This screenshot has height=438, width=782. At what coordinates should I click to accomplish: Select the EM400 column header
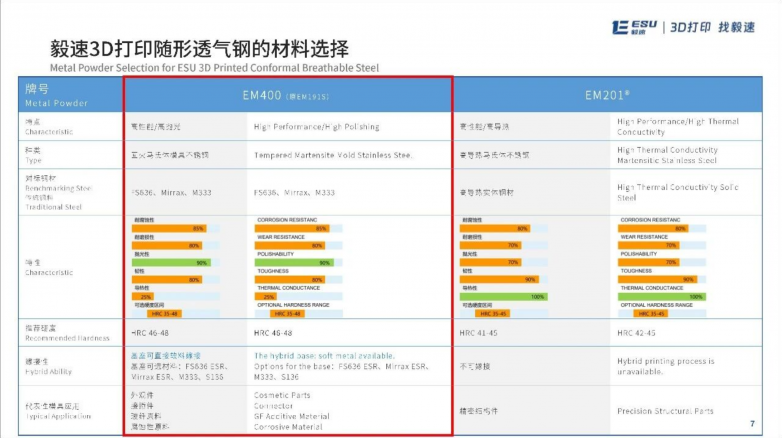[x=288, y=94]
